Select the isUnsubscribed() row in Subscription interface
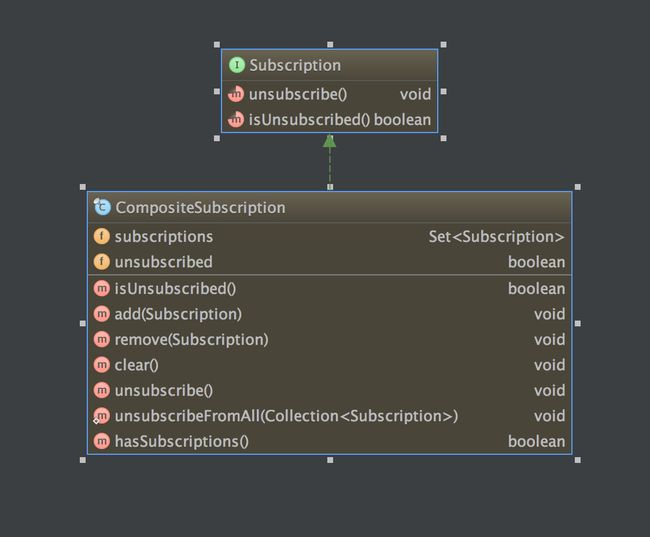 click(x=330, y=119)
